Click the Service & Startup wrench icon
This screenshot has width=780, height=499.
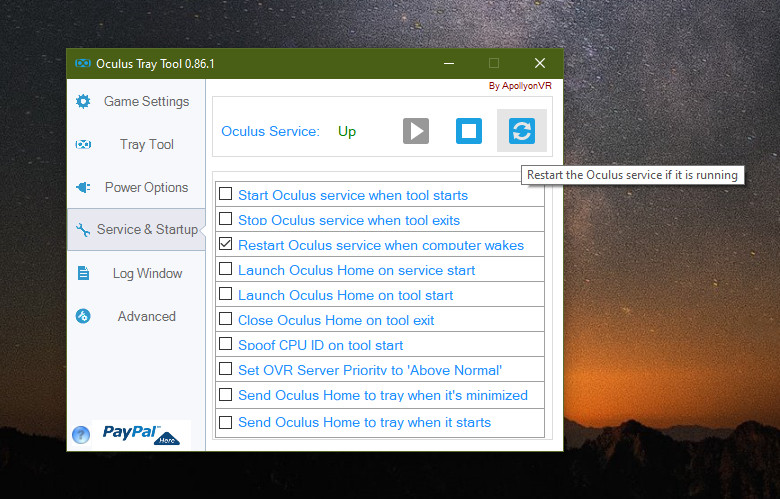[x=83, y=229]
